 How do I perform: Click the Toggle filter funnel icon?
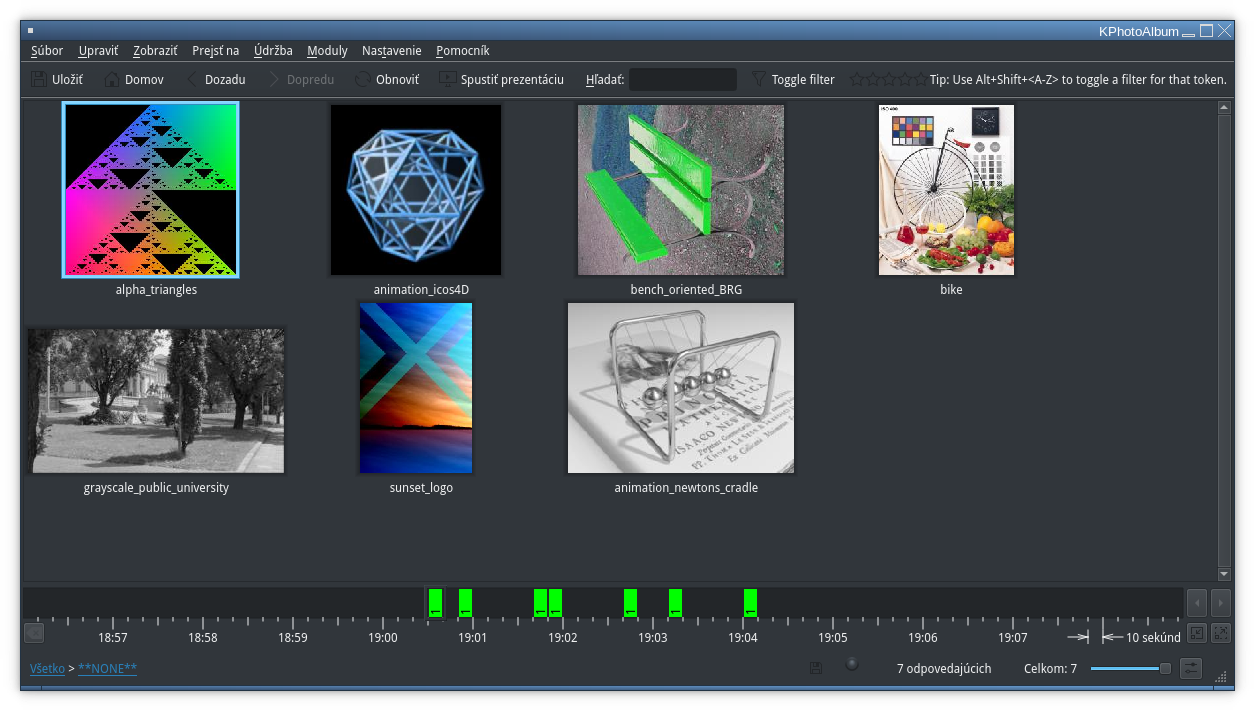759,79
